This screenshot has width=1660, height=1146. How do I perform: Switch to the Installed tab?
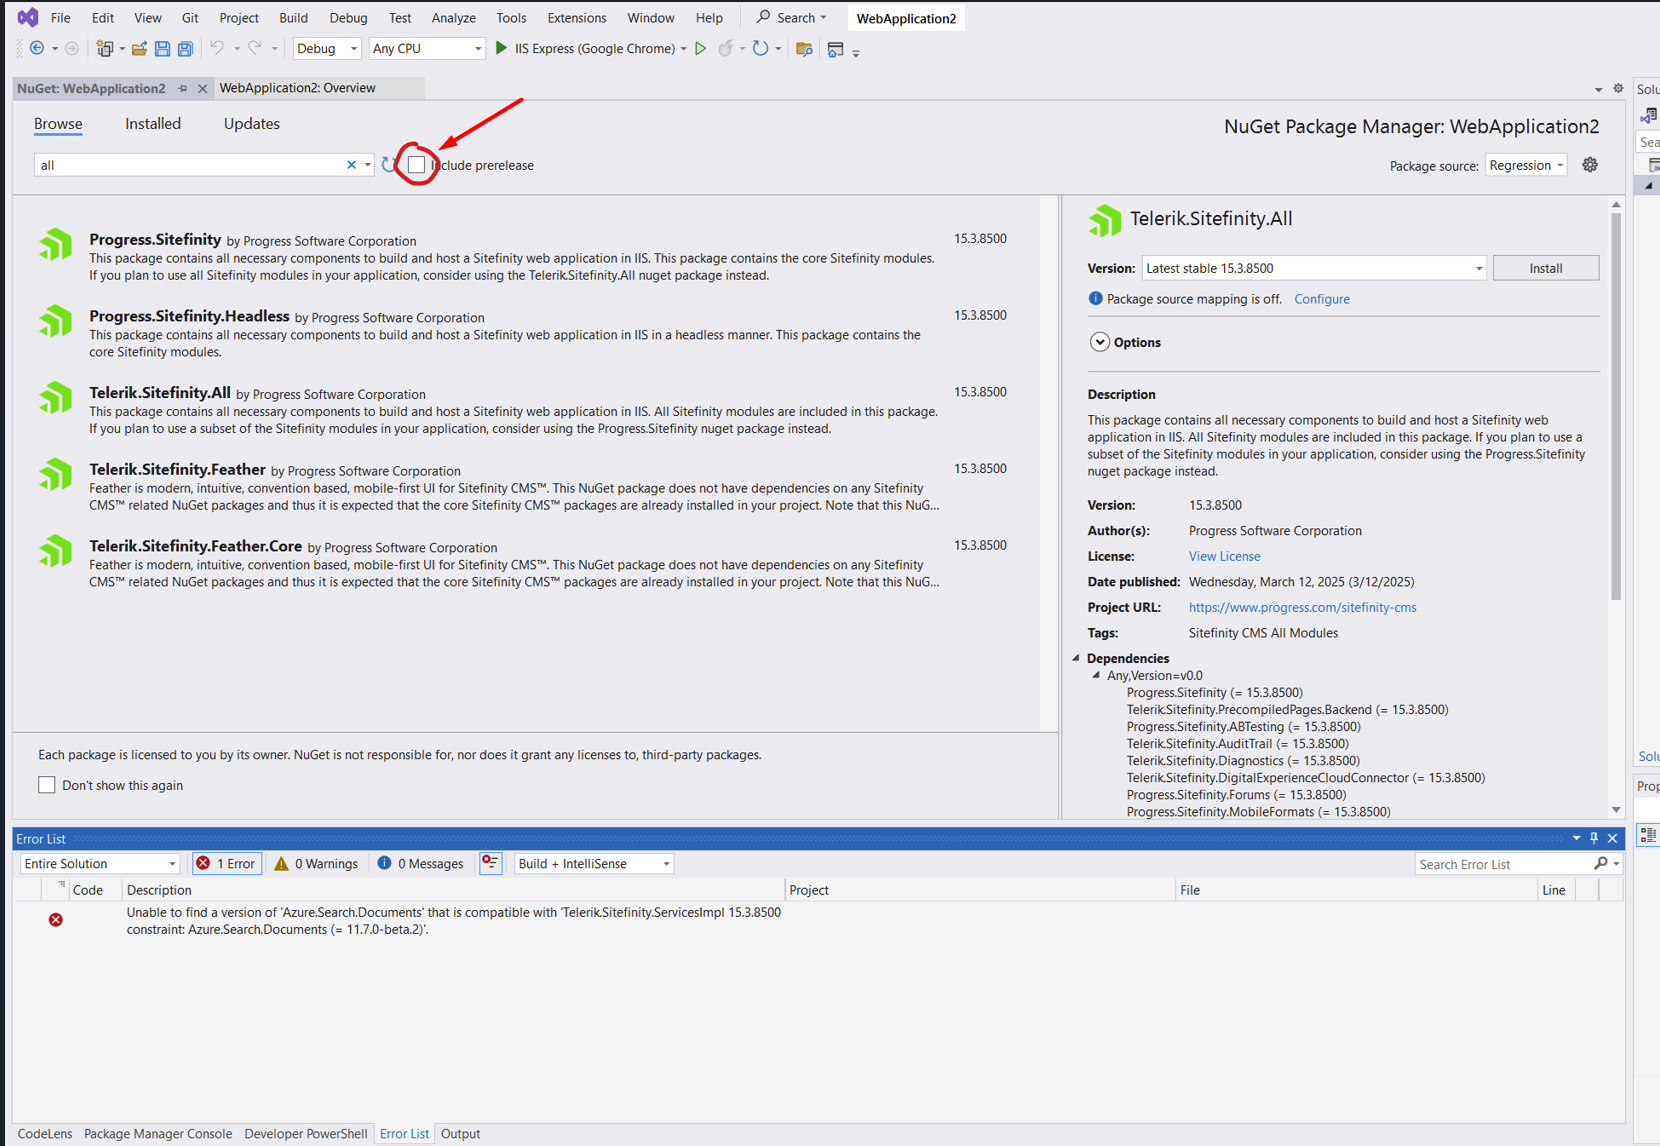(x=152, y=123)
